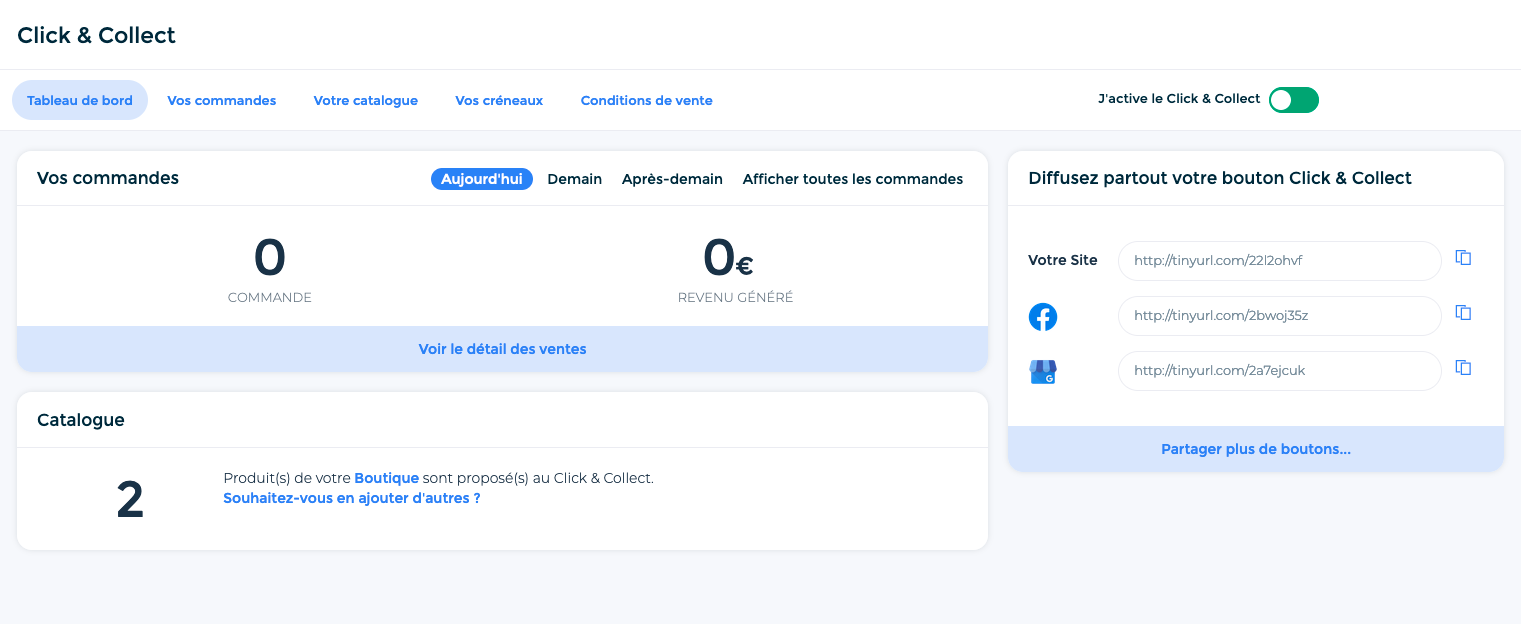Screen dimensions: 1521x624
Task: Go to the Votre catalogue tab
Action: pyautogui.click(x=366, y=100)
